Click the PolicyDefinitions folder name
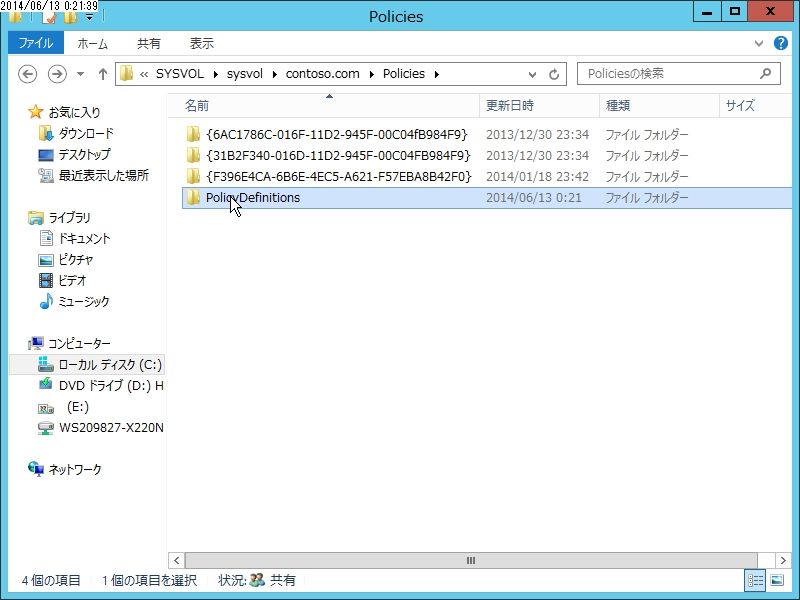This screenshot has width=800, height=600. tap(253, 197)
